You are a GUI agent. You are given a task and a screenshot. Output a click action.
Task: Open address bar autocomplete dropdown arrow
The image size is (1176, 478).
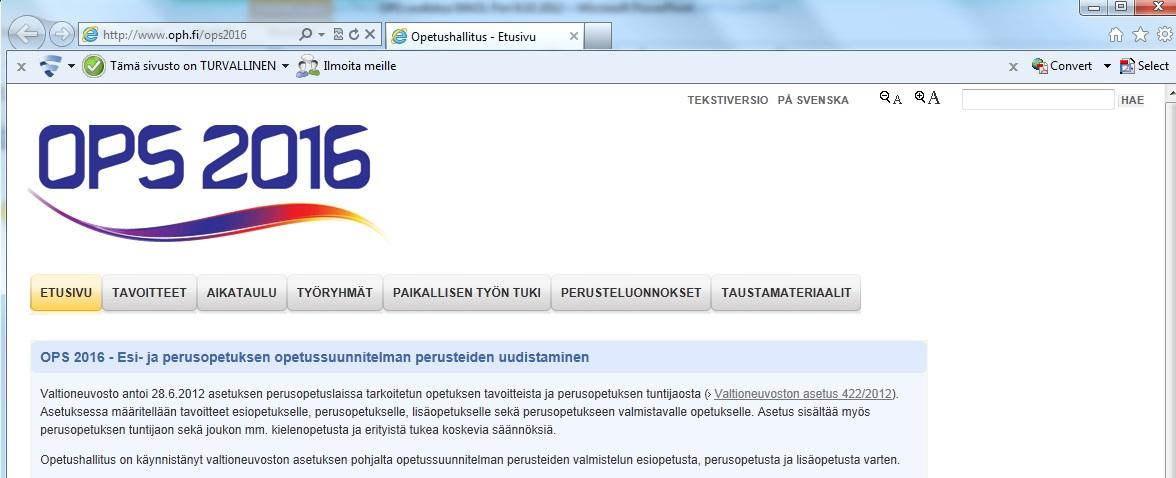[x=321, y=35]
